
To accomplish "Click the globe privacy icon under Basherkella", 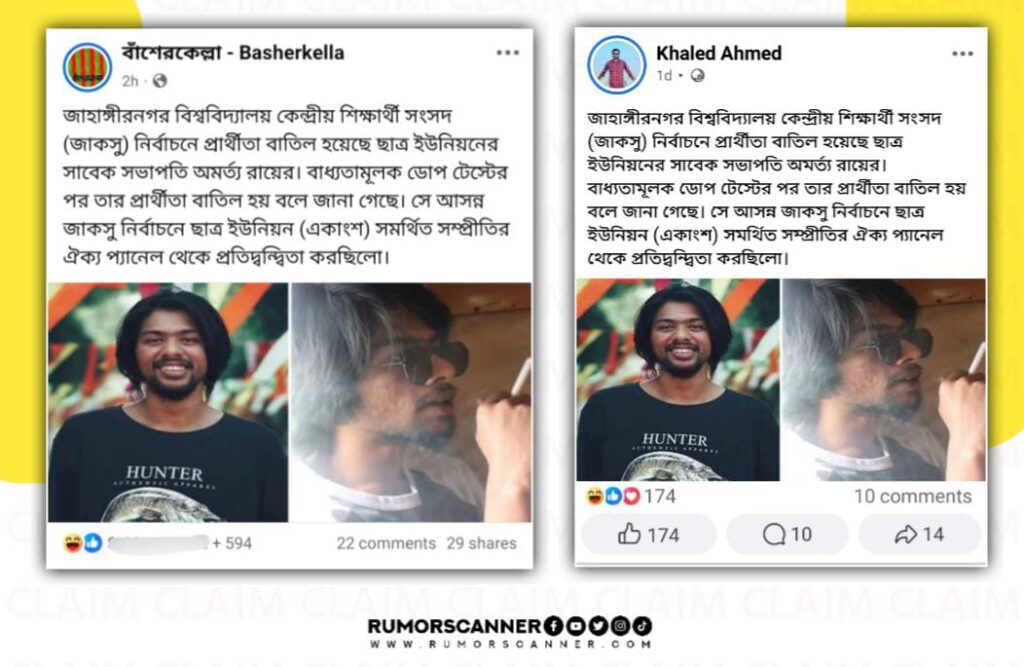I will point(159,80).
